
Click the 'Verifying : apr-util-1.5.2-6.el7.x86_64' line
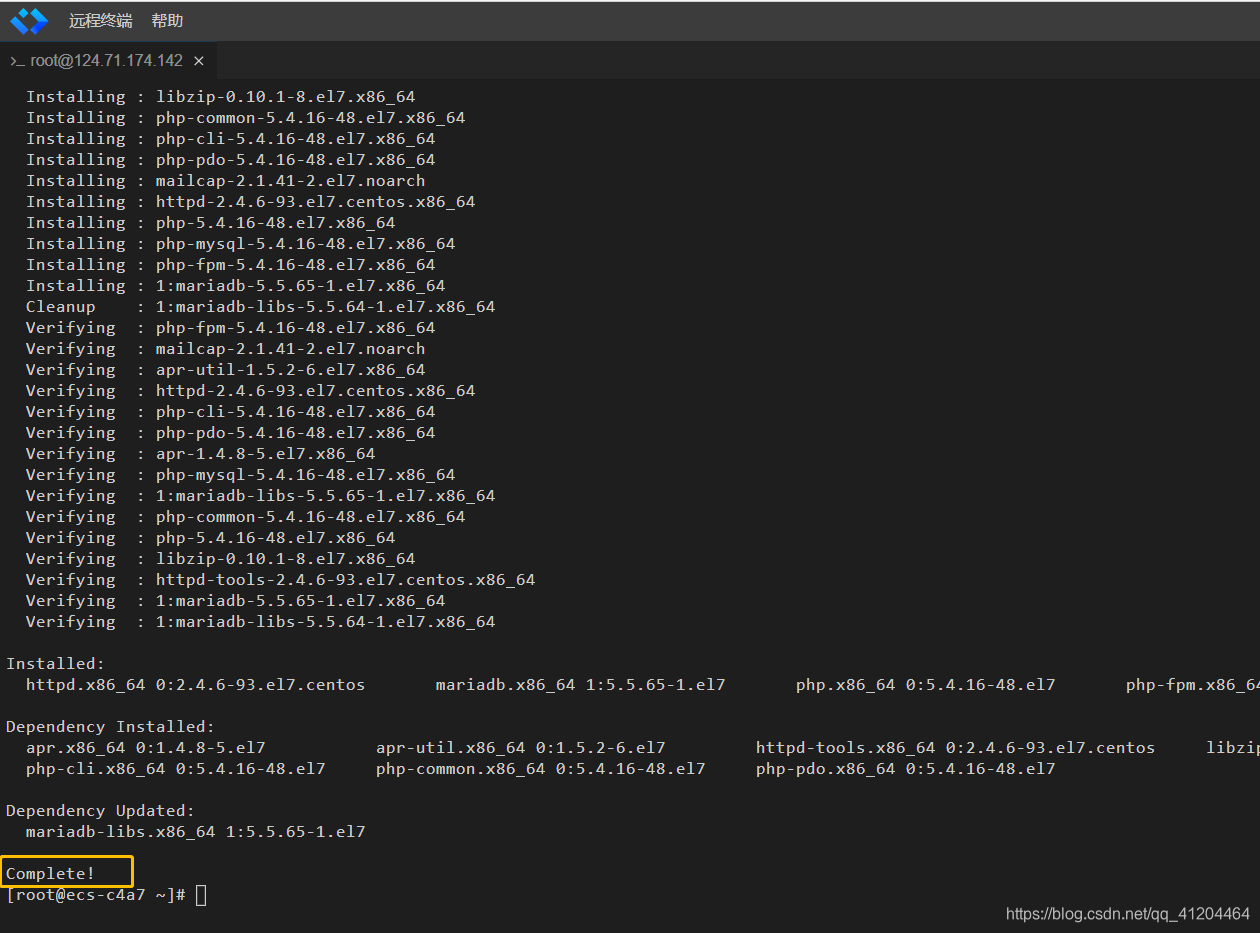click(225, 370)
